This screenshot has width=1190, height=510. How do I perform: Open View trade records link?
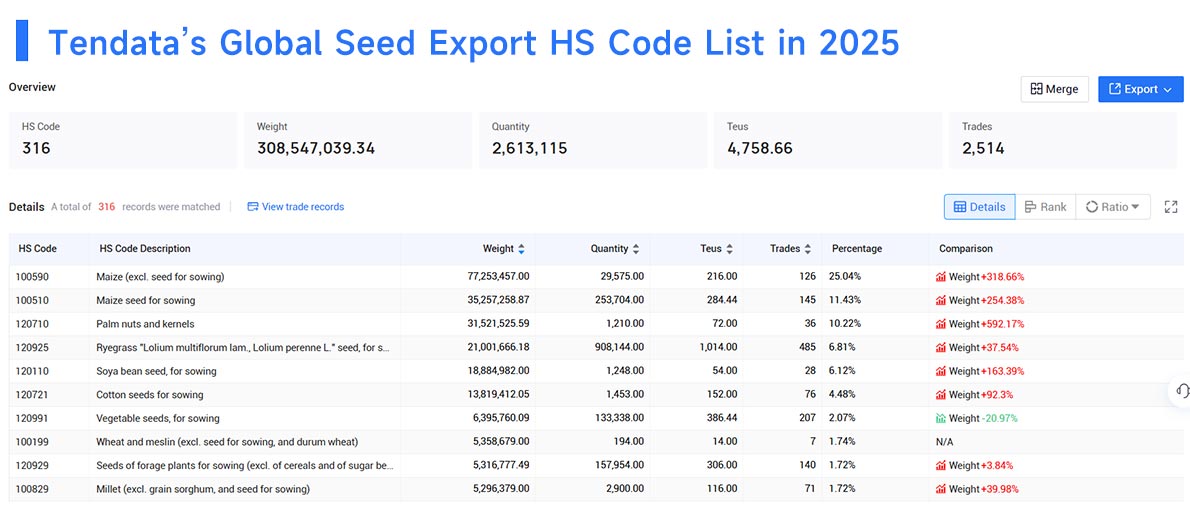tap(303, 206)
